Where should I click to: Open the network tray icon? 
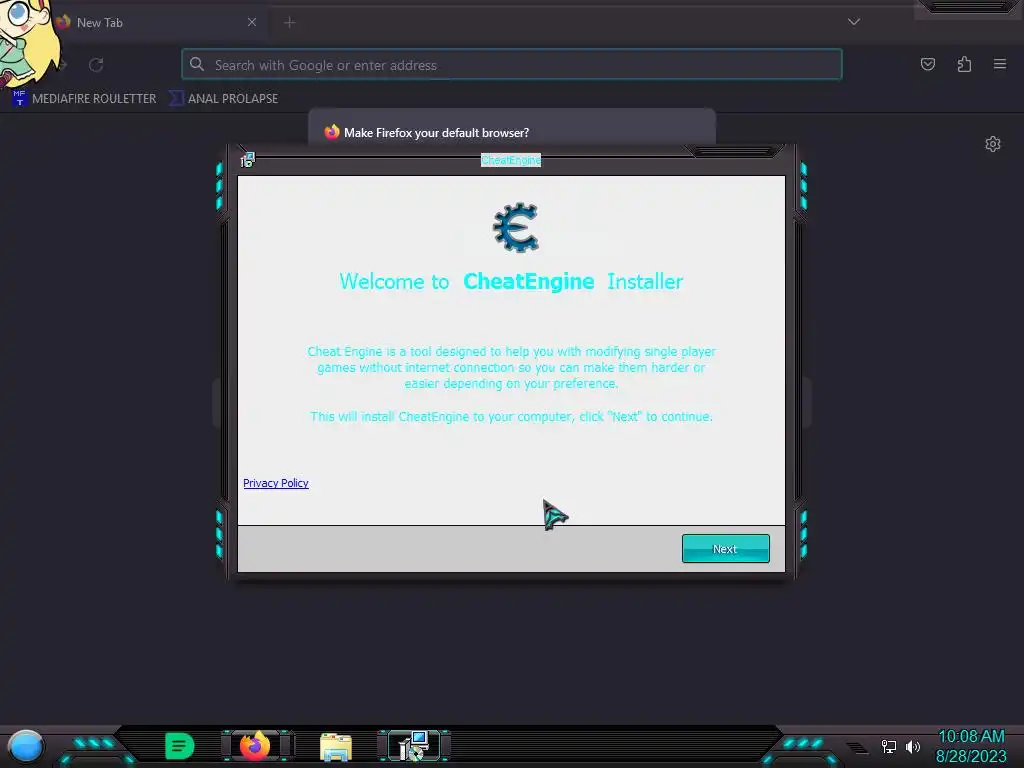click(x=888, y=746)
